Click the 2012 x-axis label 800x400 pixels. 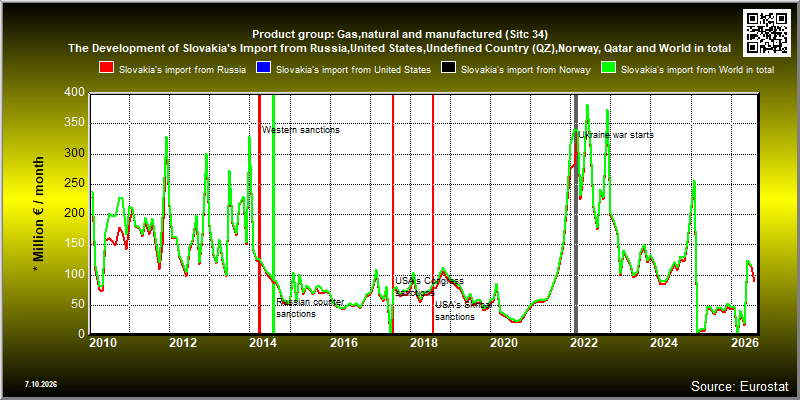(x=183, y=343)
